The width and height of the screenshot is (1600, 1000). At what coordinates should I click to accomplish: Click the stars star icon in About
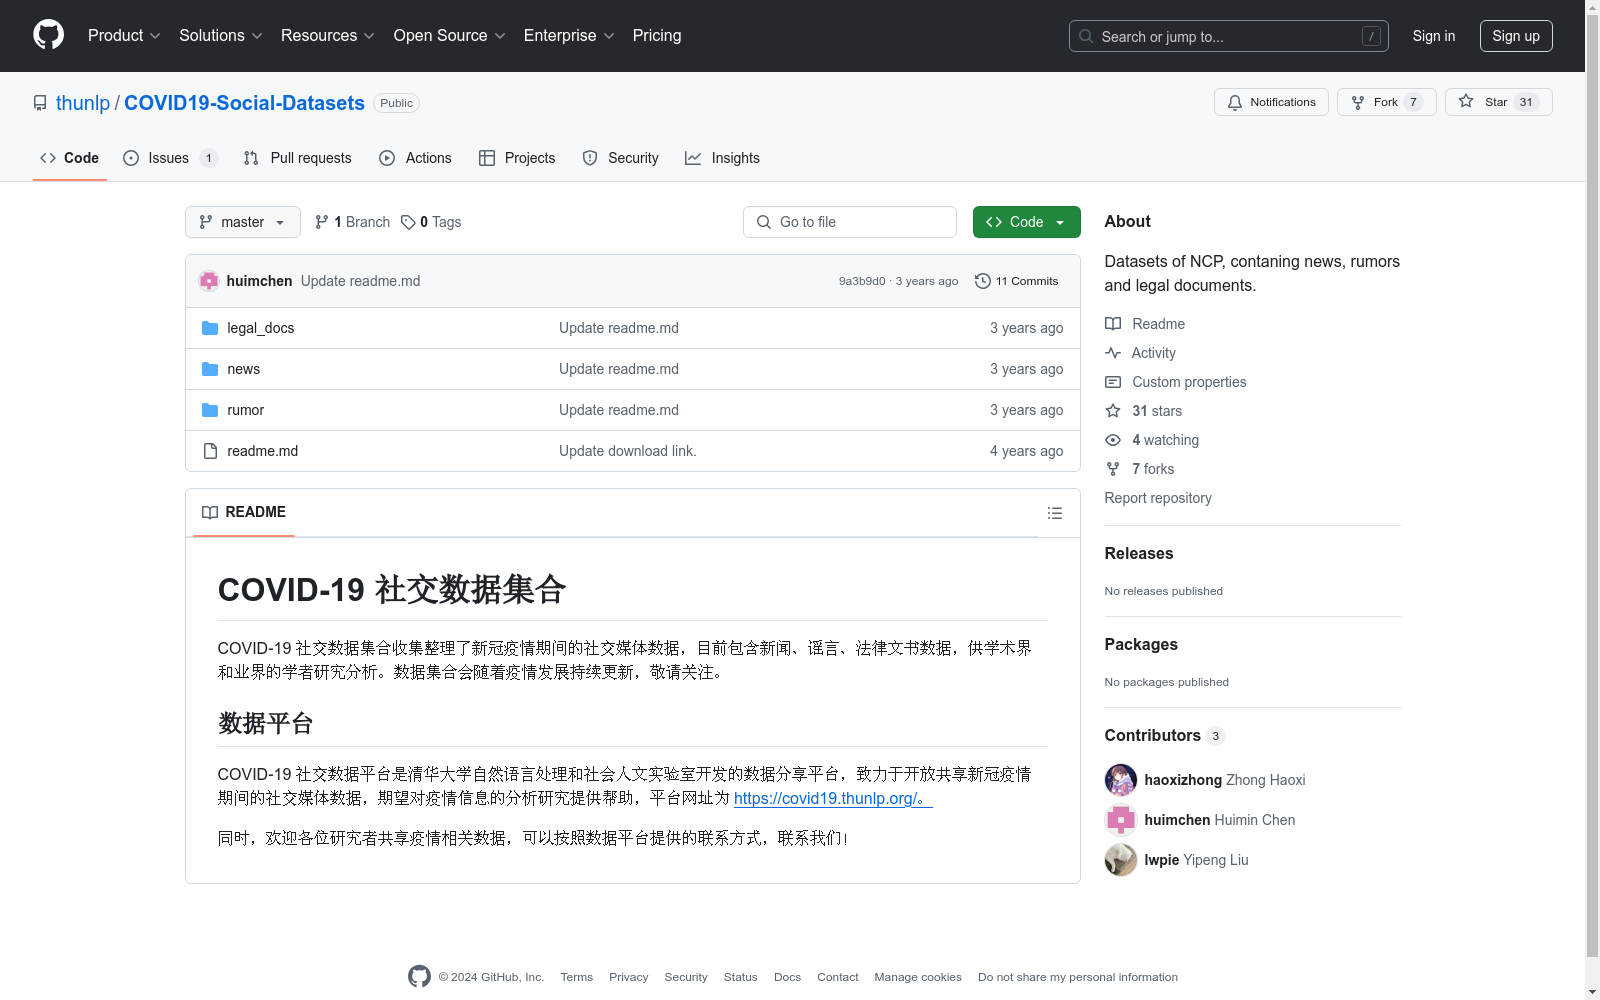(x=1113, y=411)
